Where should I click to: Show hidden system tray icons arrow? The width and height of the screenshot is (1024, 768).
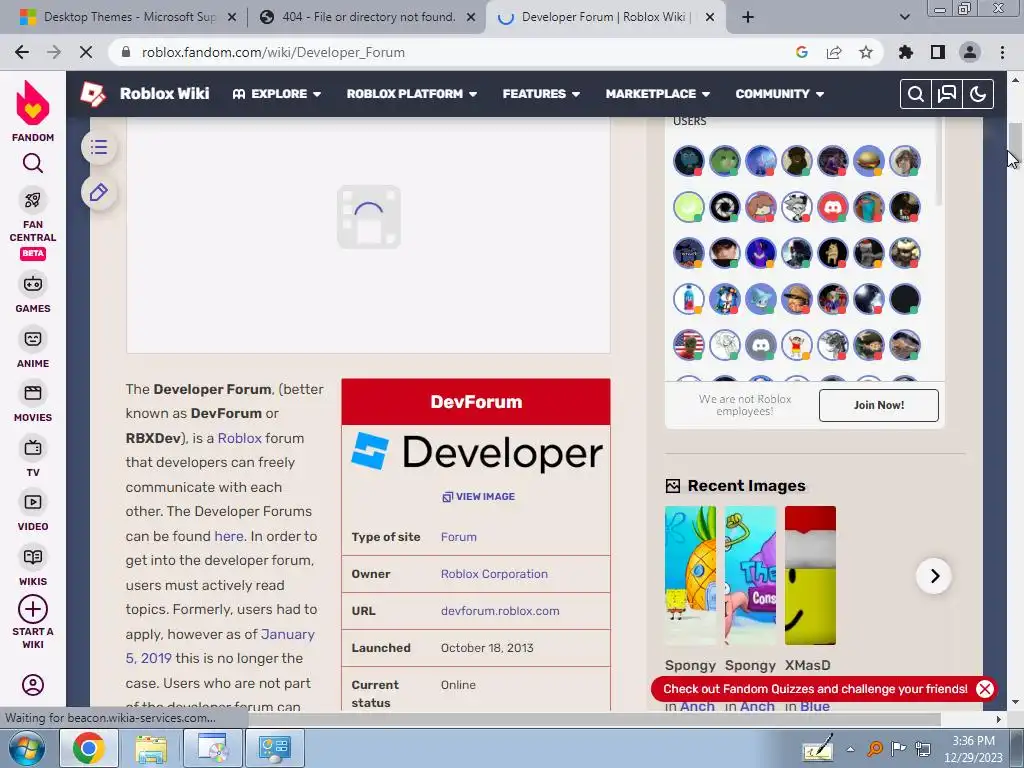(x=850, y=749)
